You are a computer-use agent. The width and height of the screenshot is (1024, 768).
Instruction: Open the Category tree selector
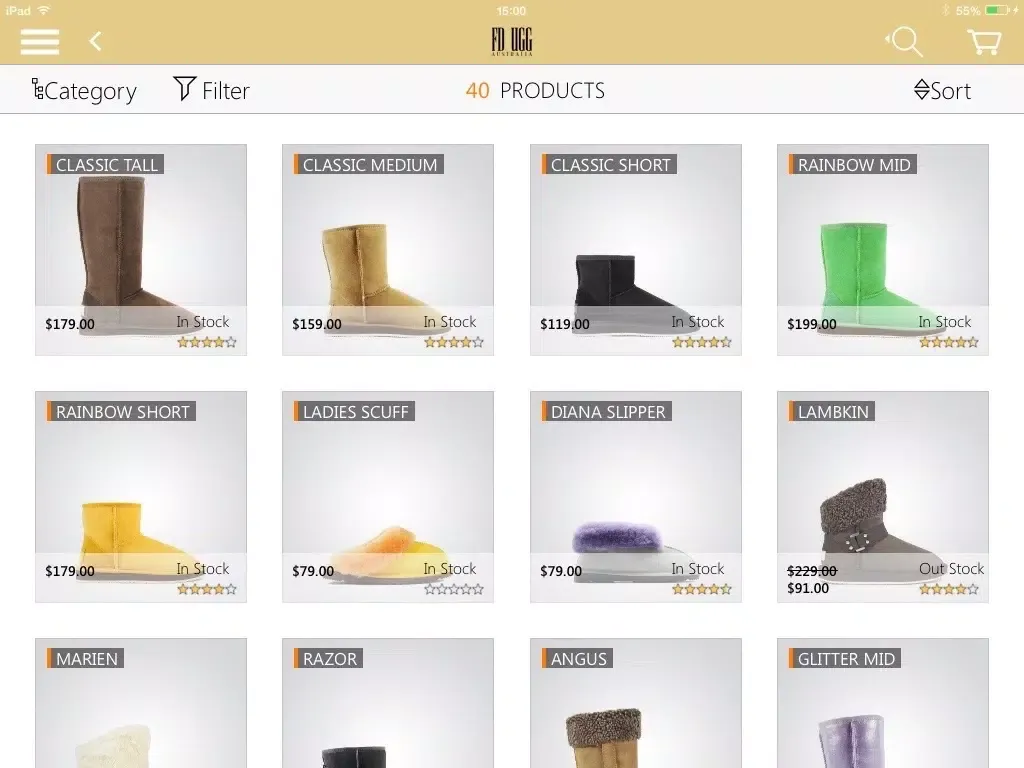84,91
